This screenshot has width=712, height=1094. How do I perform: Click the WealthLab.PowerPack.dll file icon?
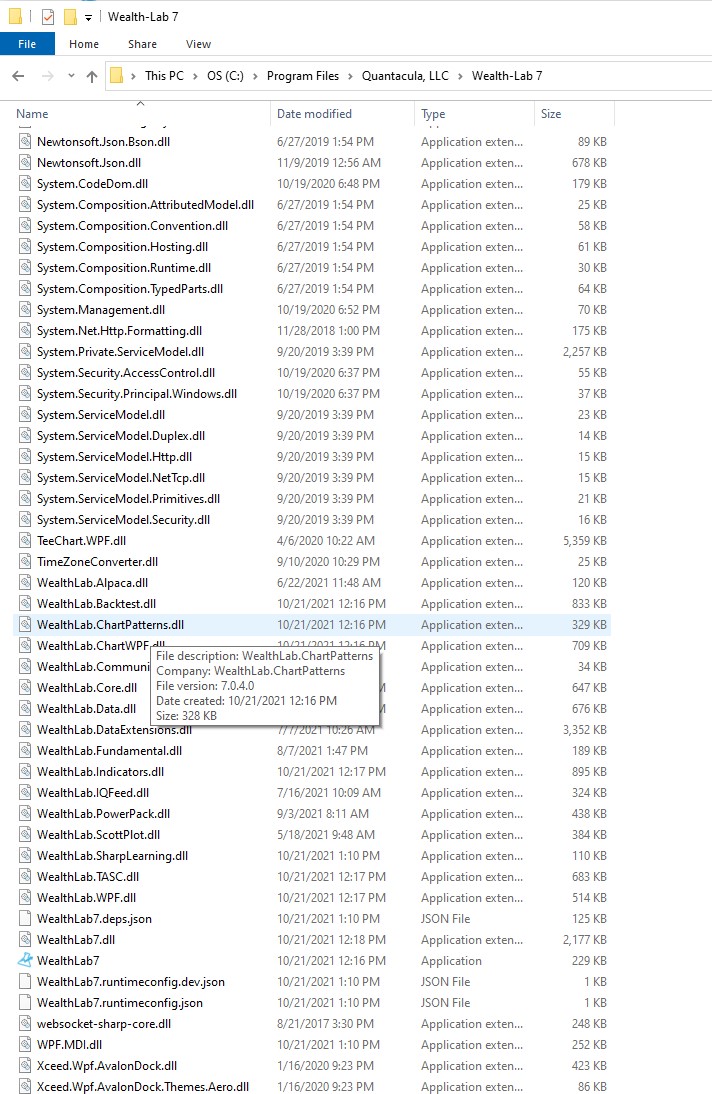point(25,814)
